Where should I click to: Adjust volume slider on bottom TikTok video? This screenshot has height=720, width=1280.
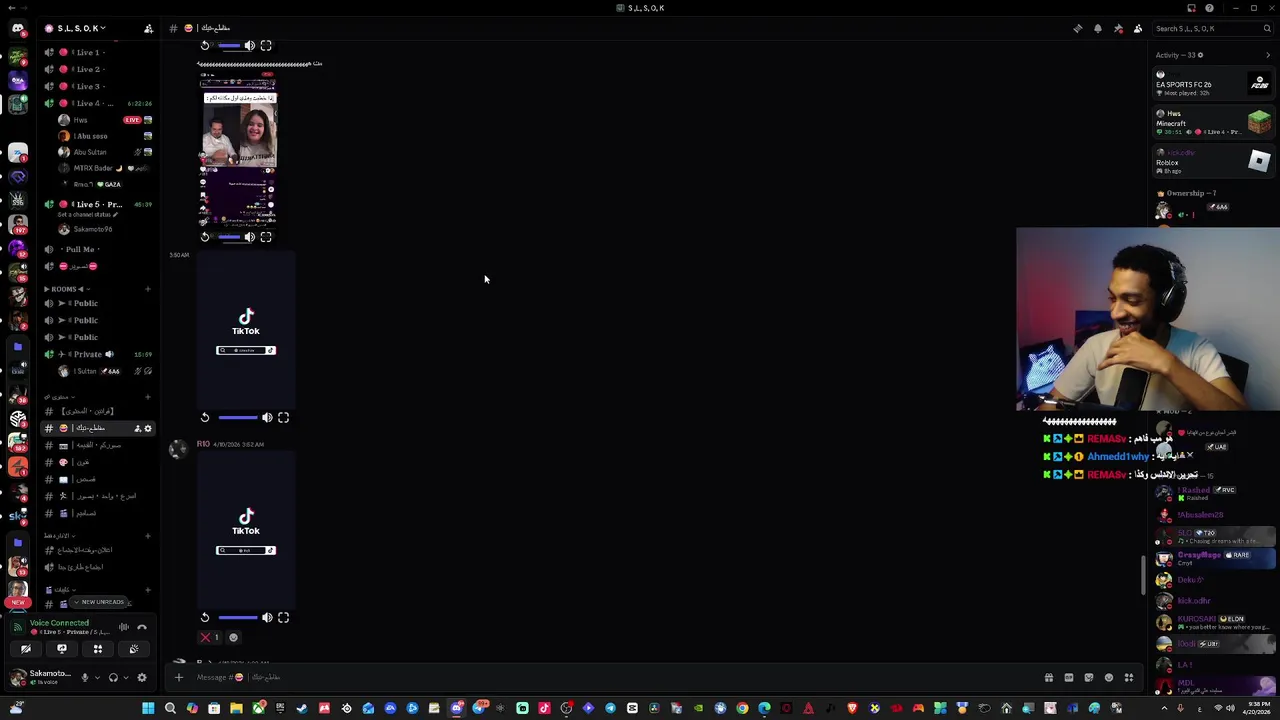pyautogui.click(x=238, y=617)
